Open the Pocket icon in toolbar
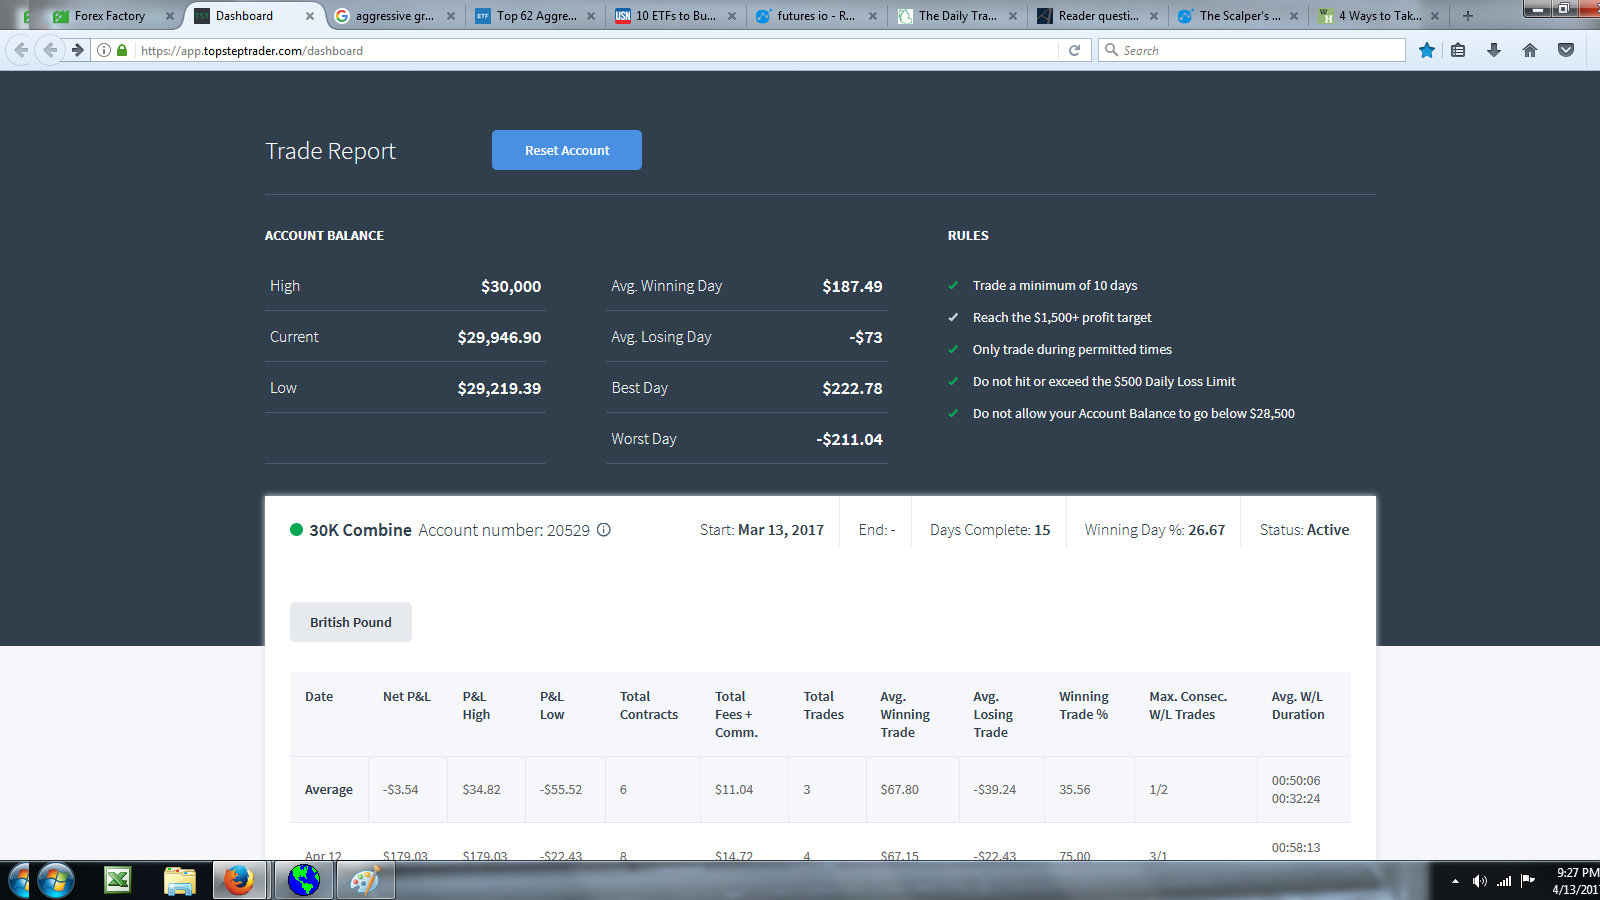1600x900 pixels. [1566, 50]
